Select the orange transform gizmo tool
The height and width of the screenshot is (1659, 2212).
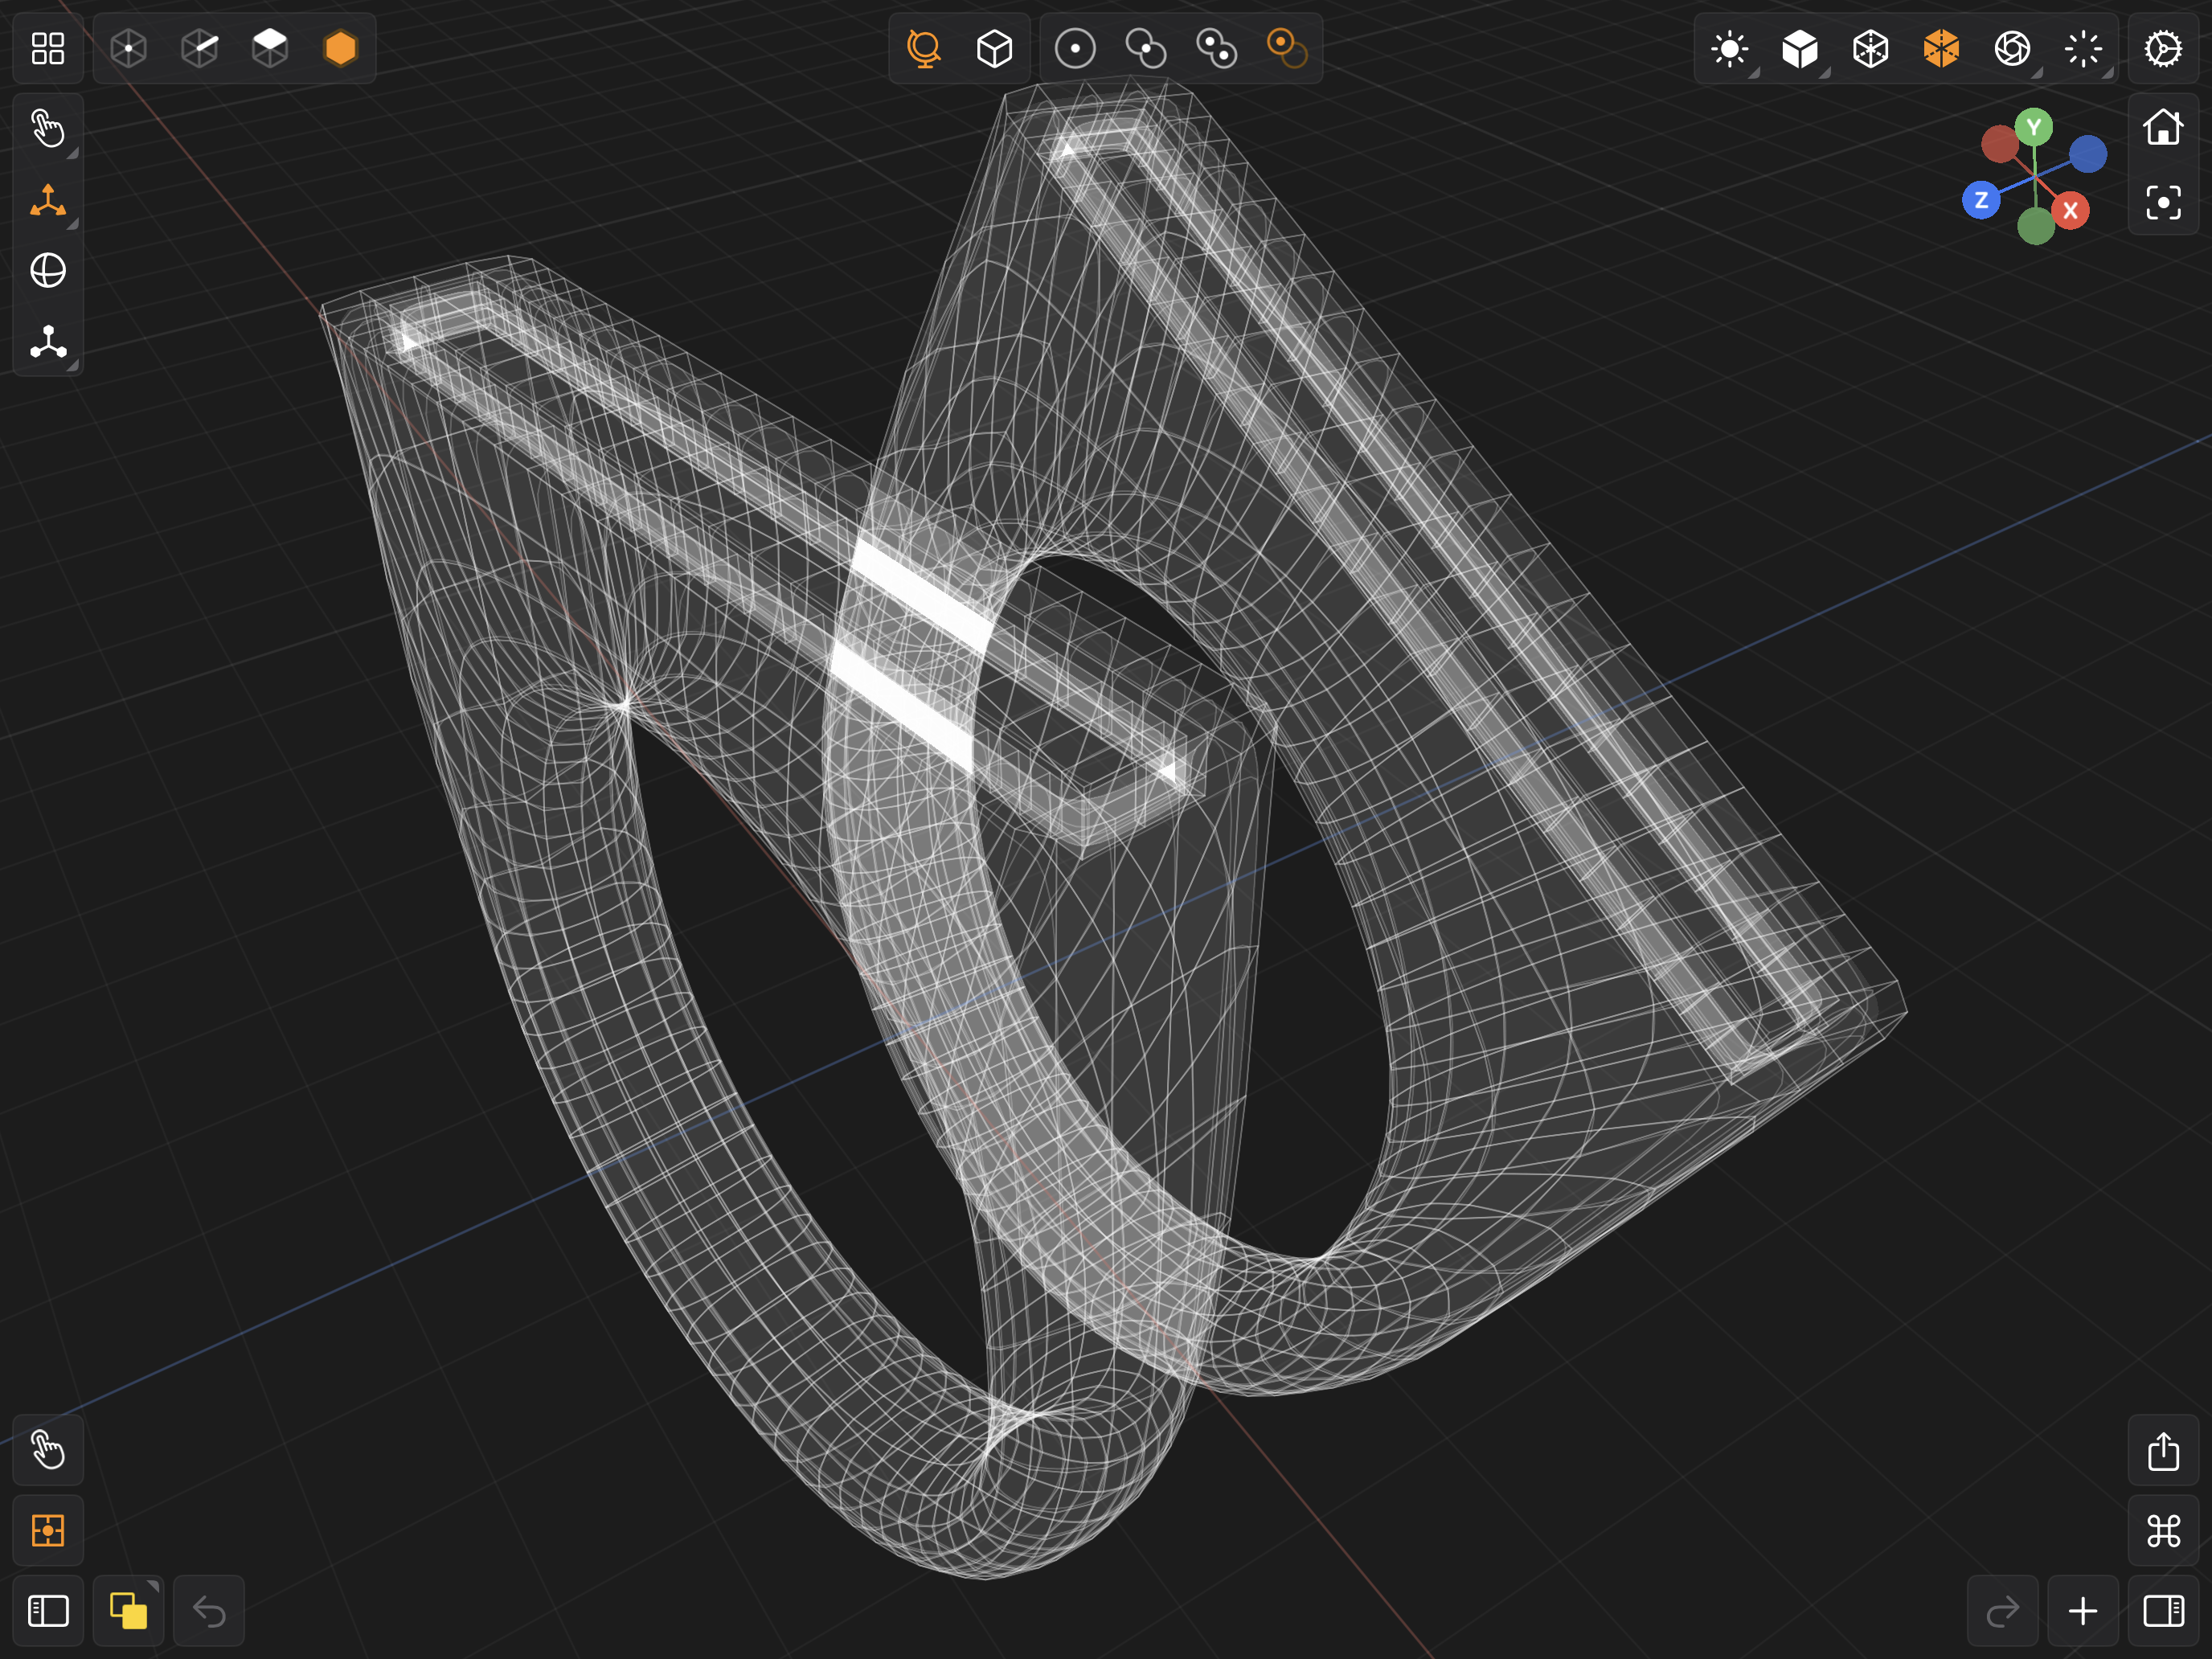click(48, 200)
